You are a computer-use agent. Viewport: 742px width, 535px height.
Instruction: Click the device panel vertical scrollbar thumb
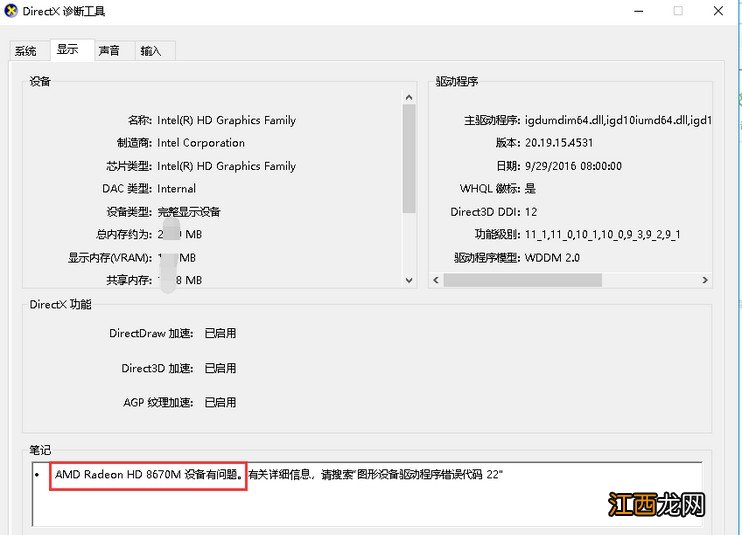409,158
